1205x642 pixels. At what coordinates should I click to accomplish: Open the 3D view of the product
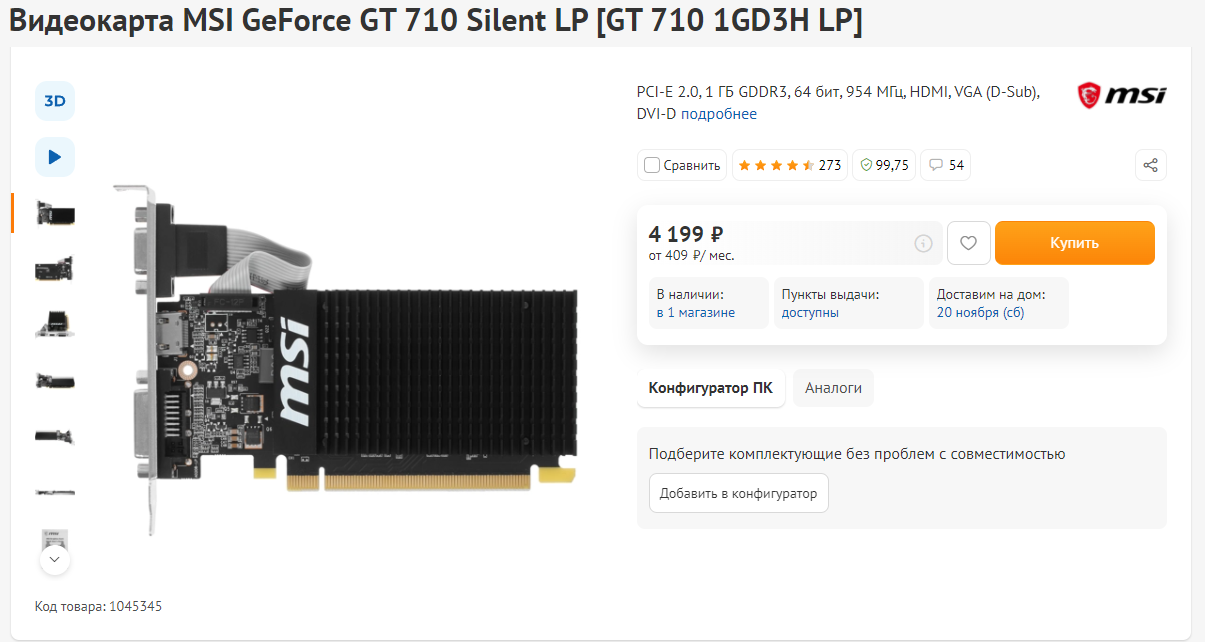55,101
